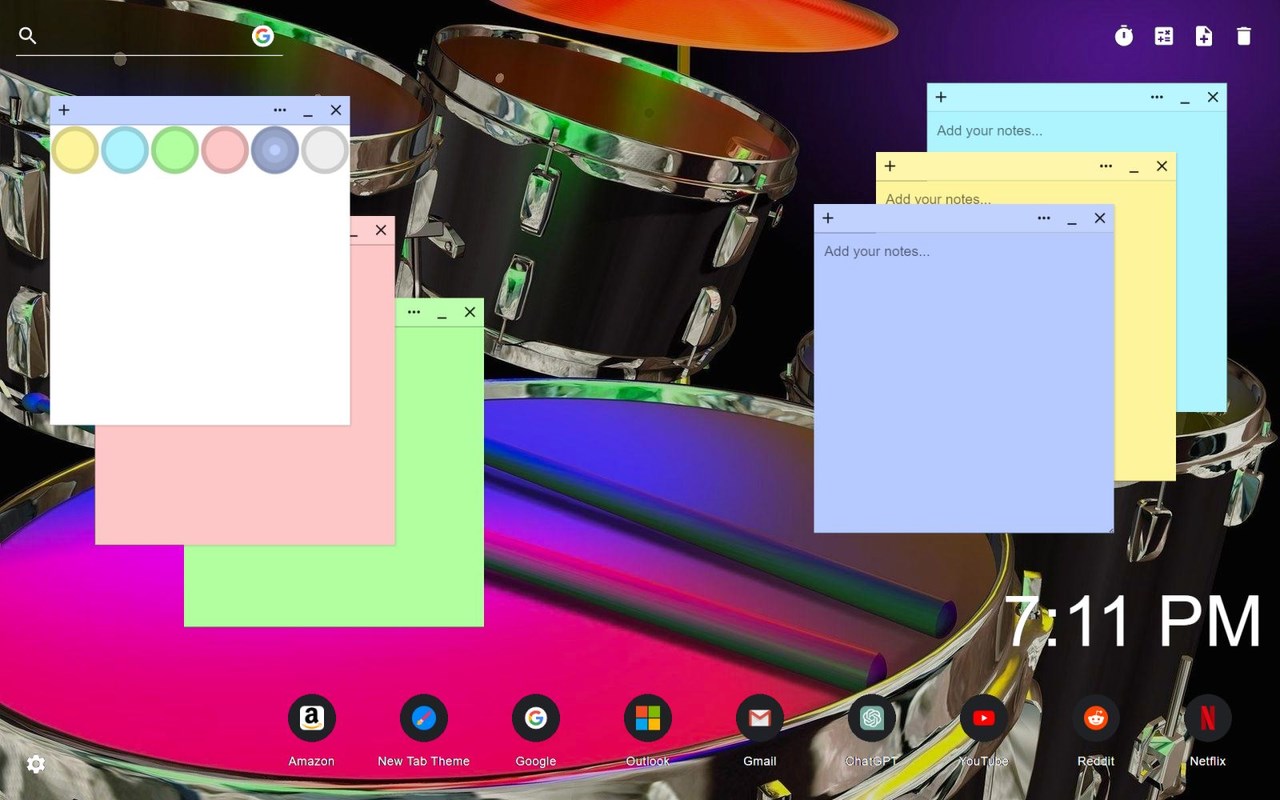Click plus on the cyan note
1280x800 pixels.
point(941,97)
